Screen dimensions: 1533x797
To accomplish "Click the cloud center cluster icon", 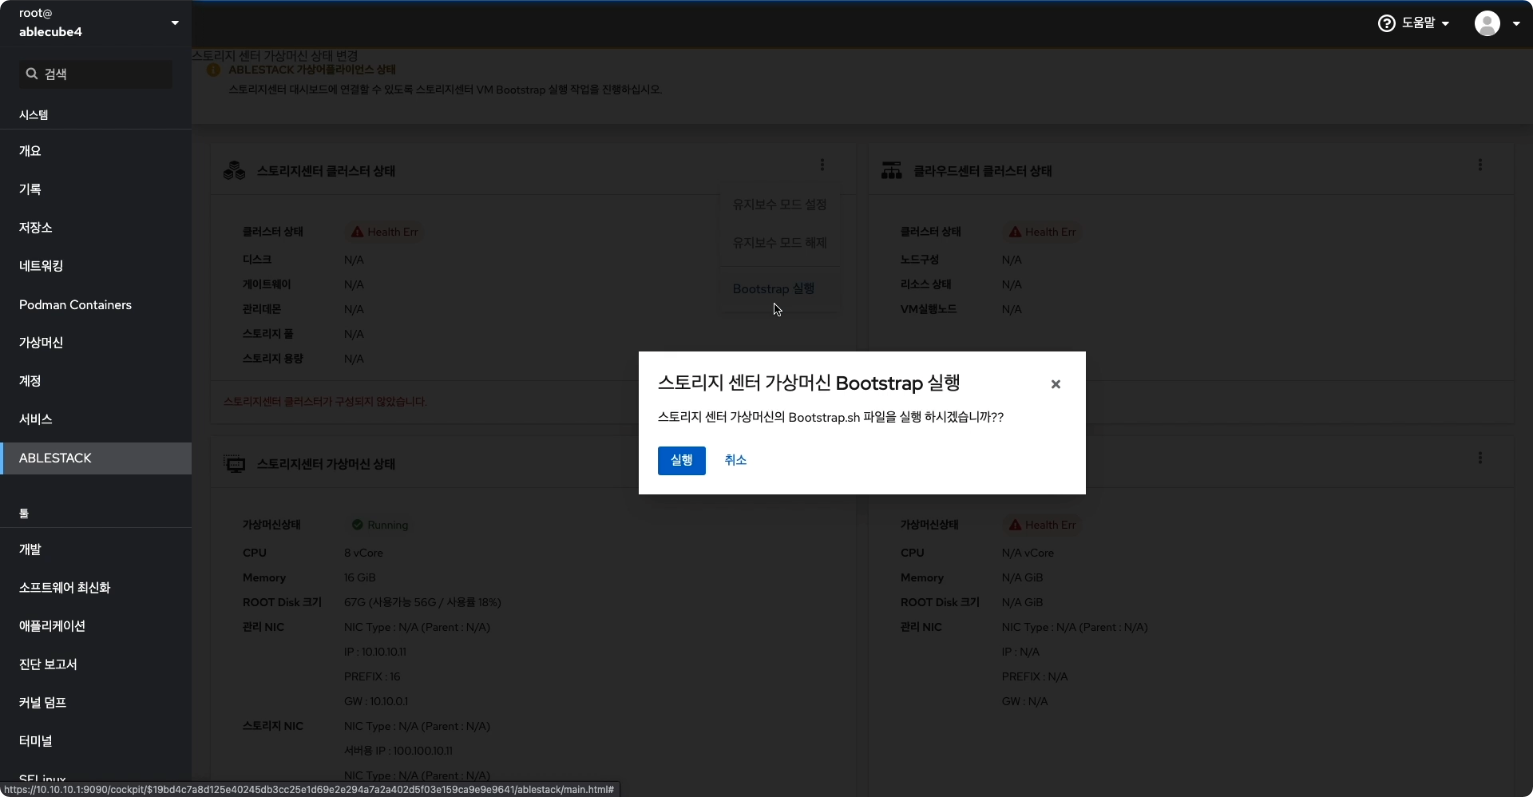I will point(891,171).
